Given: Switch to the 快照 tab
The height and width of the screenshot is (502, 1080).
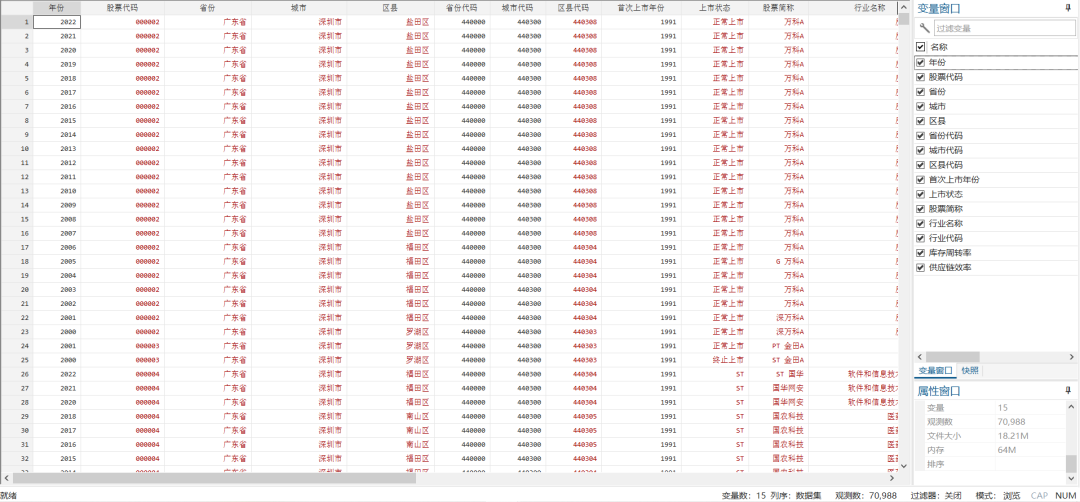Looking at the screenshot, I should click(970, 370).
